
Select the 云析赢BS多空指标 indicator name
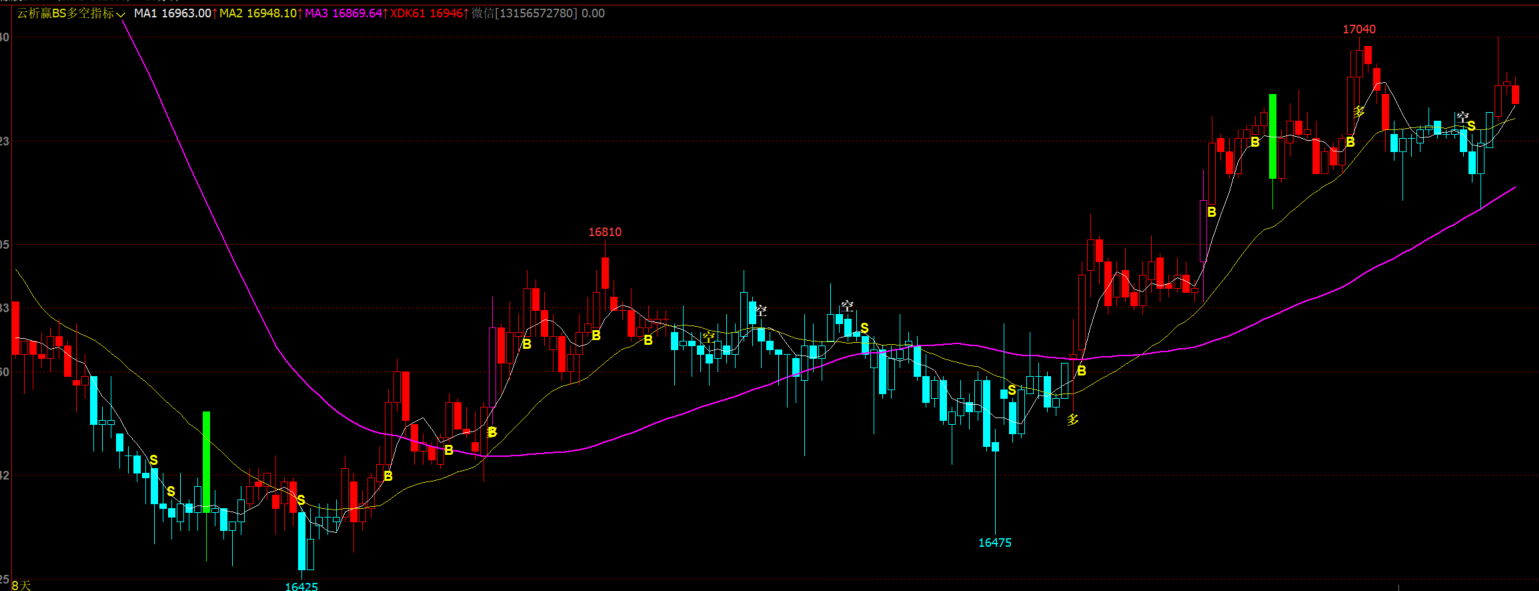point(65,14)
